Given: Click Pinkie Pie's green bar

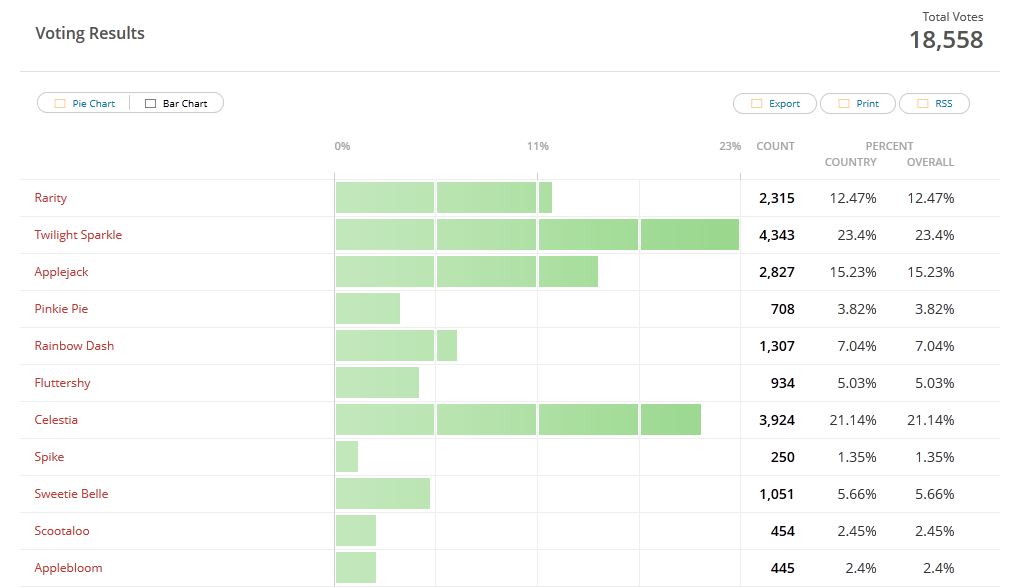Looking at the screenshot, I should tap(368, 309).
